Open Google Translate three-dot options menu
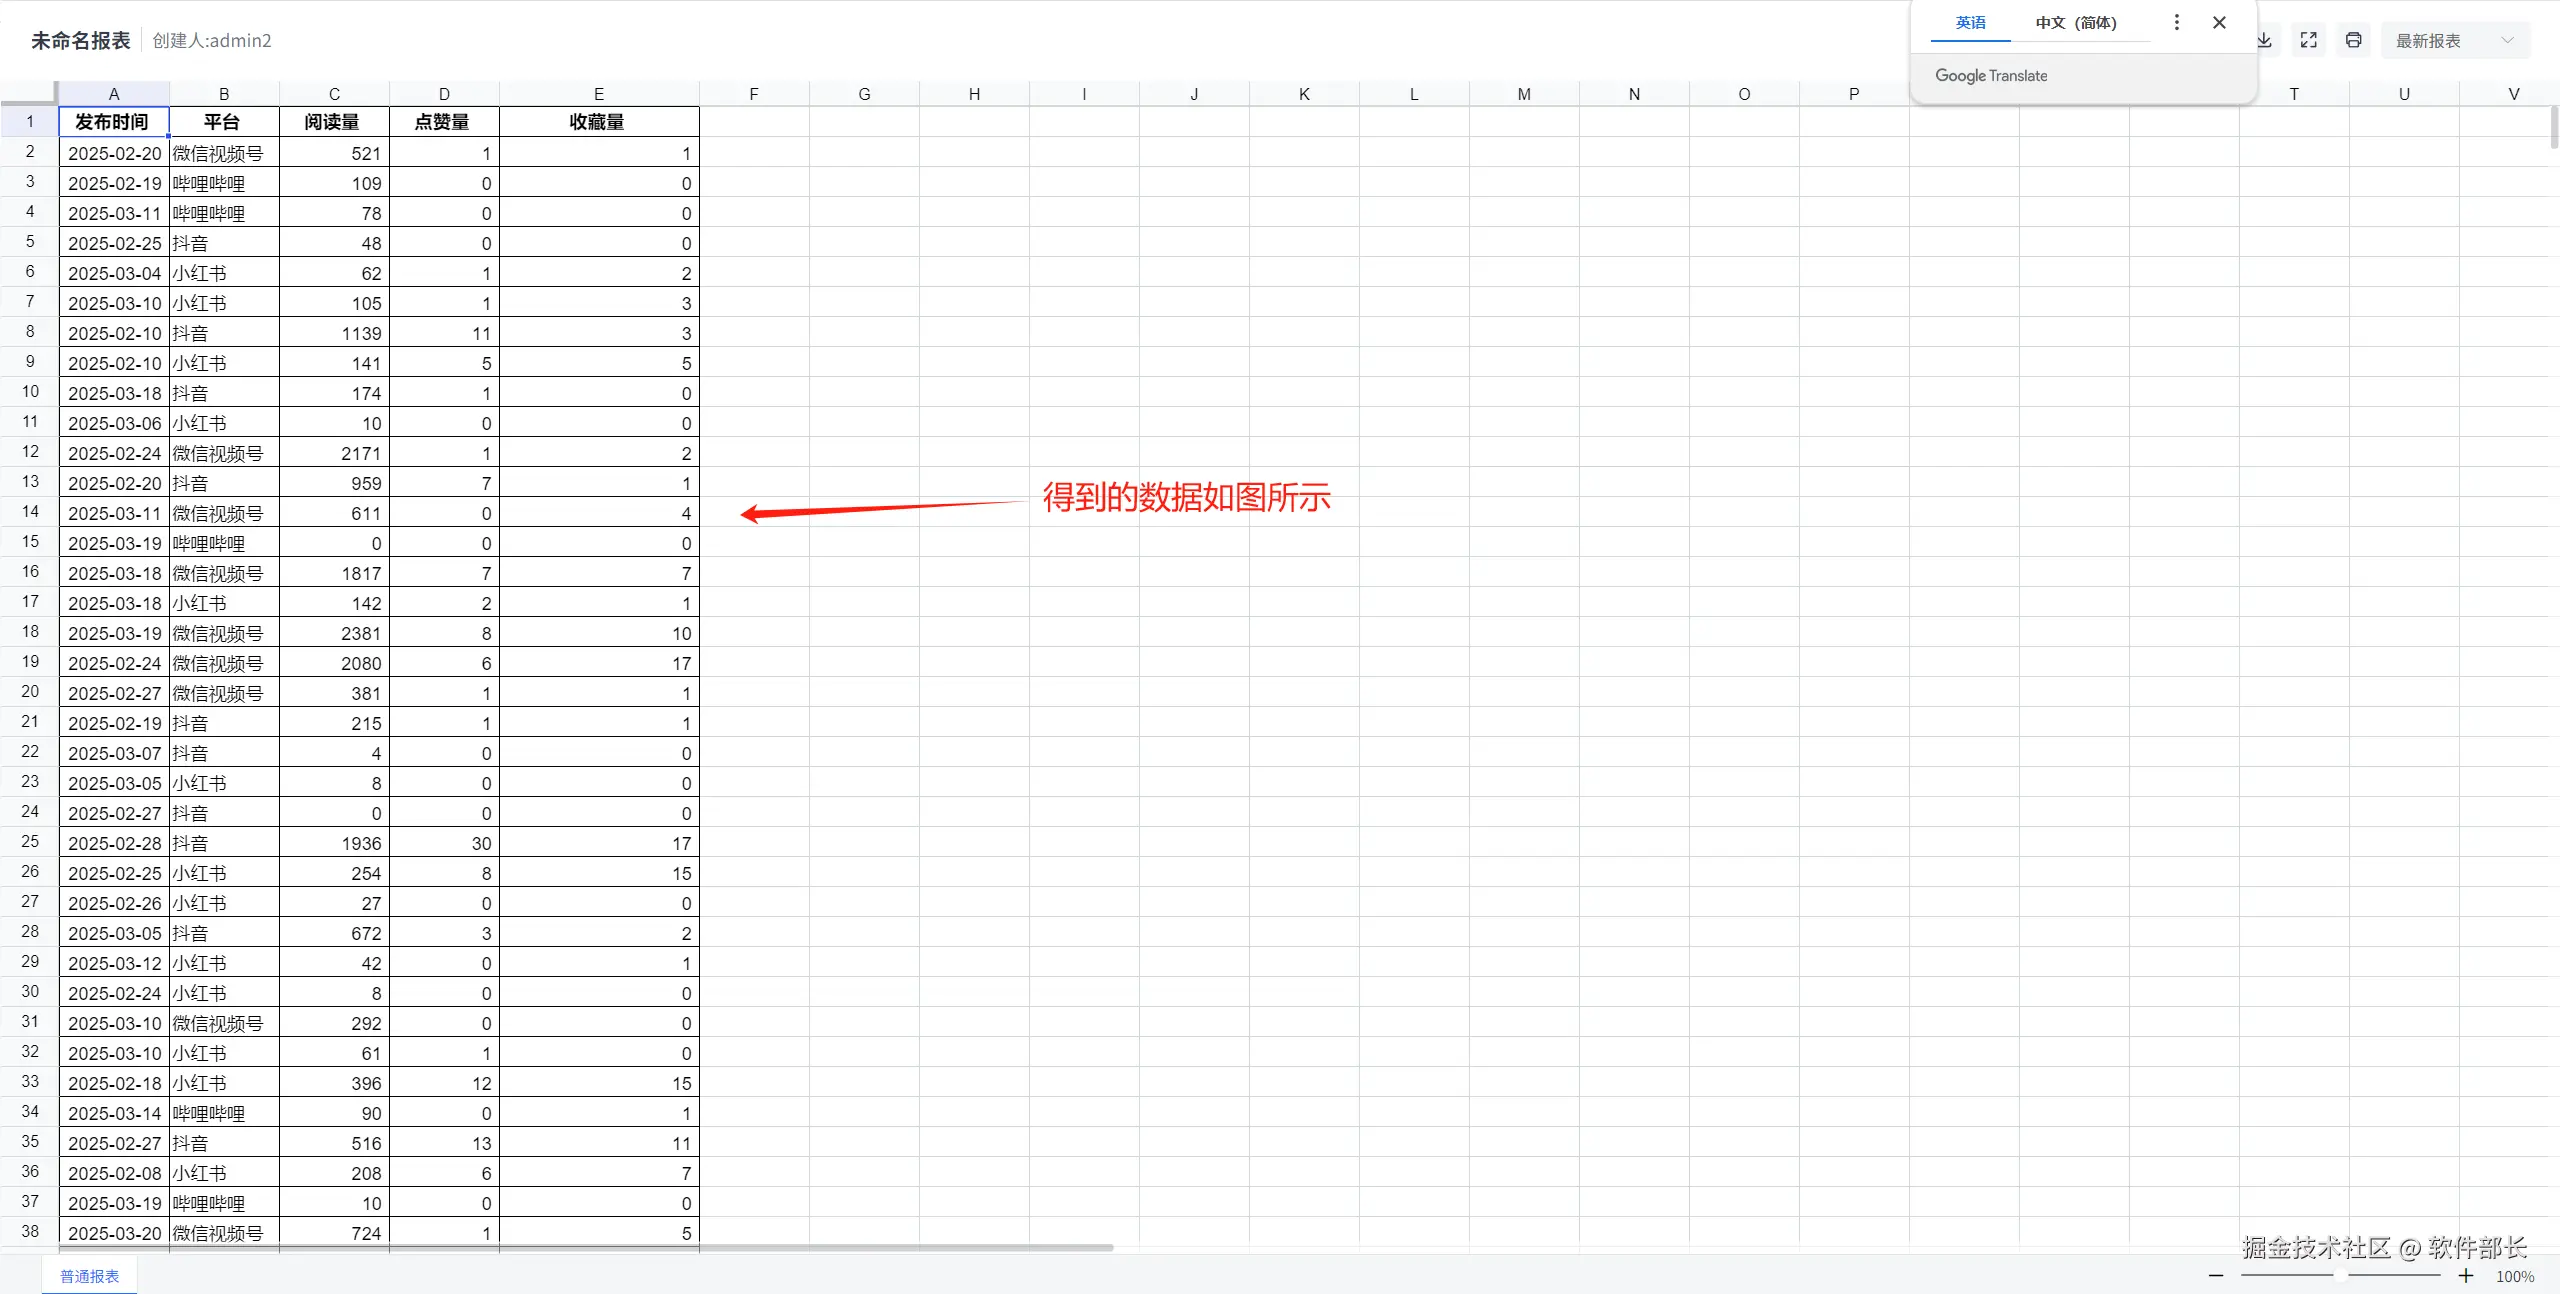The height and width of the screenshot is (1294, 2560). tap(2176, 22)
